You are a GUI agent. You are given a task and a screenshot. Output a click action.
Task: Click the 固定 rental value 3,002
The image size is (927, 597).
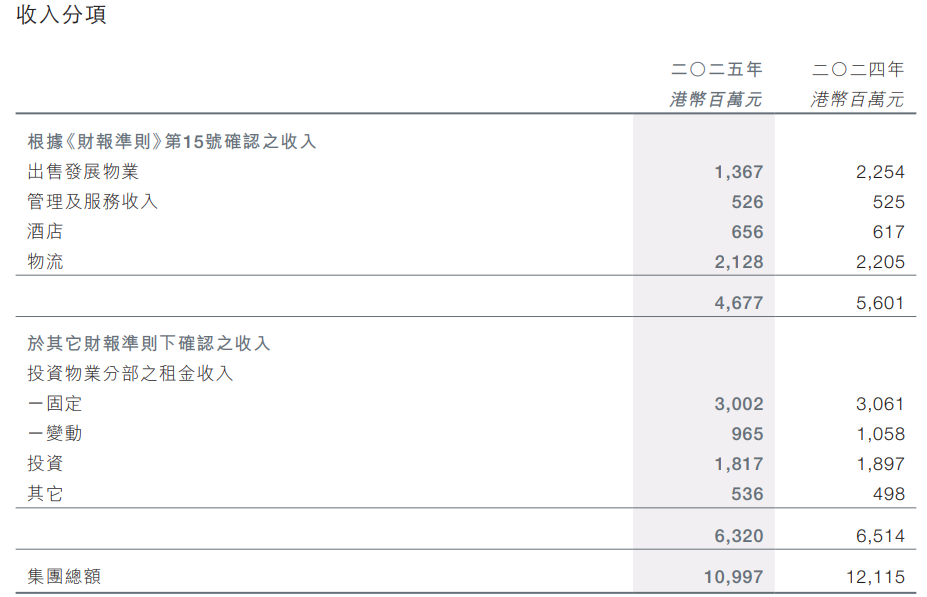coord(739,404)
